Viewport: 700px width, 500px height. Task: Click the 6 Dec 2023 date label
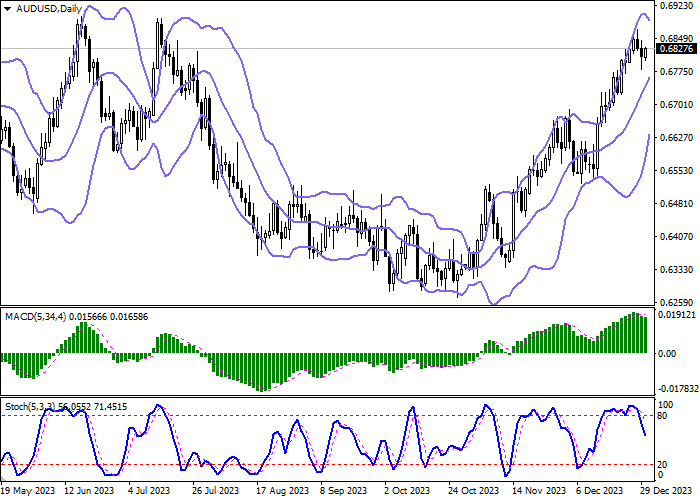(x=600, y=491)
